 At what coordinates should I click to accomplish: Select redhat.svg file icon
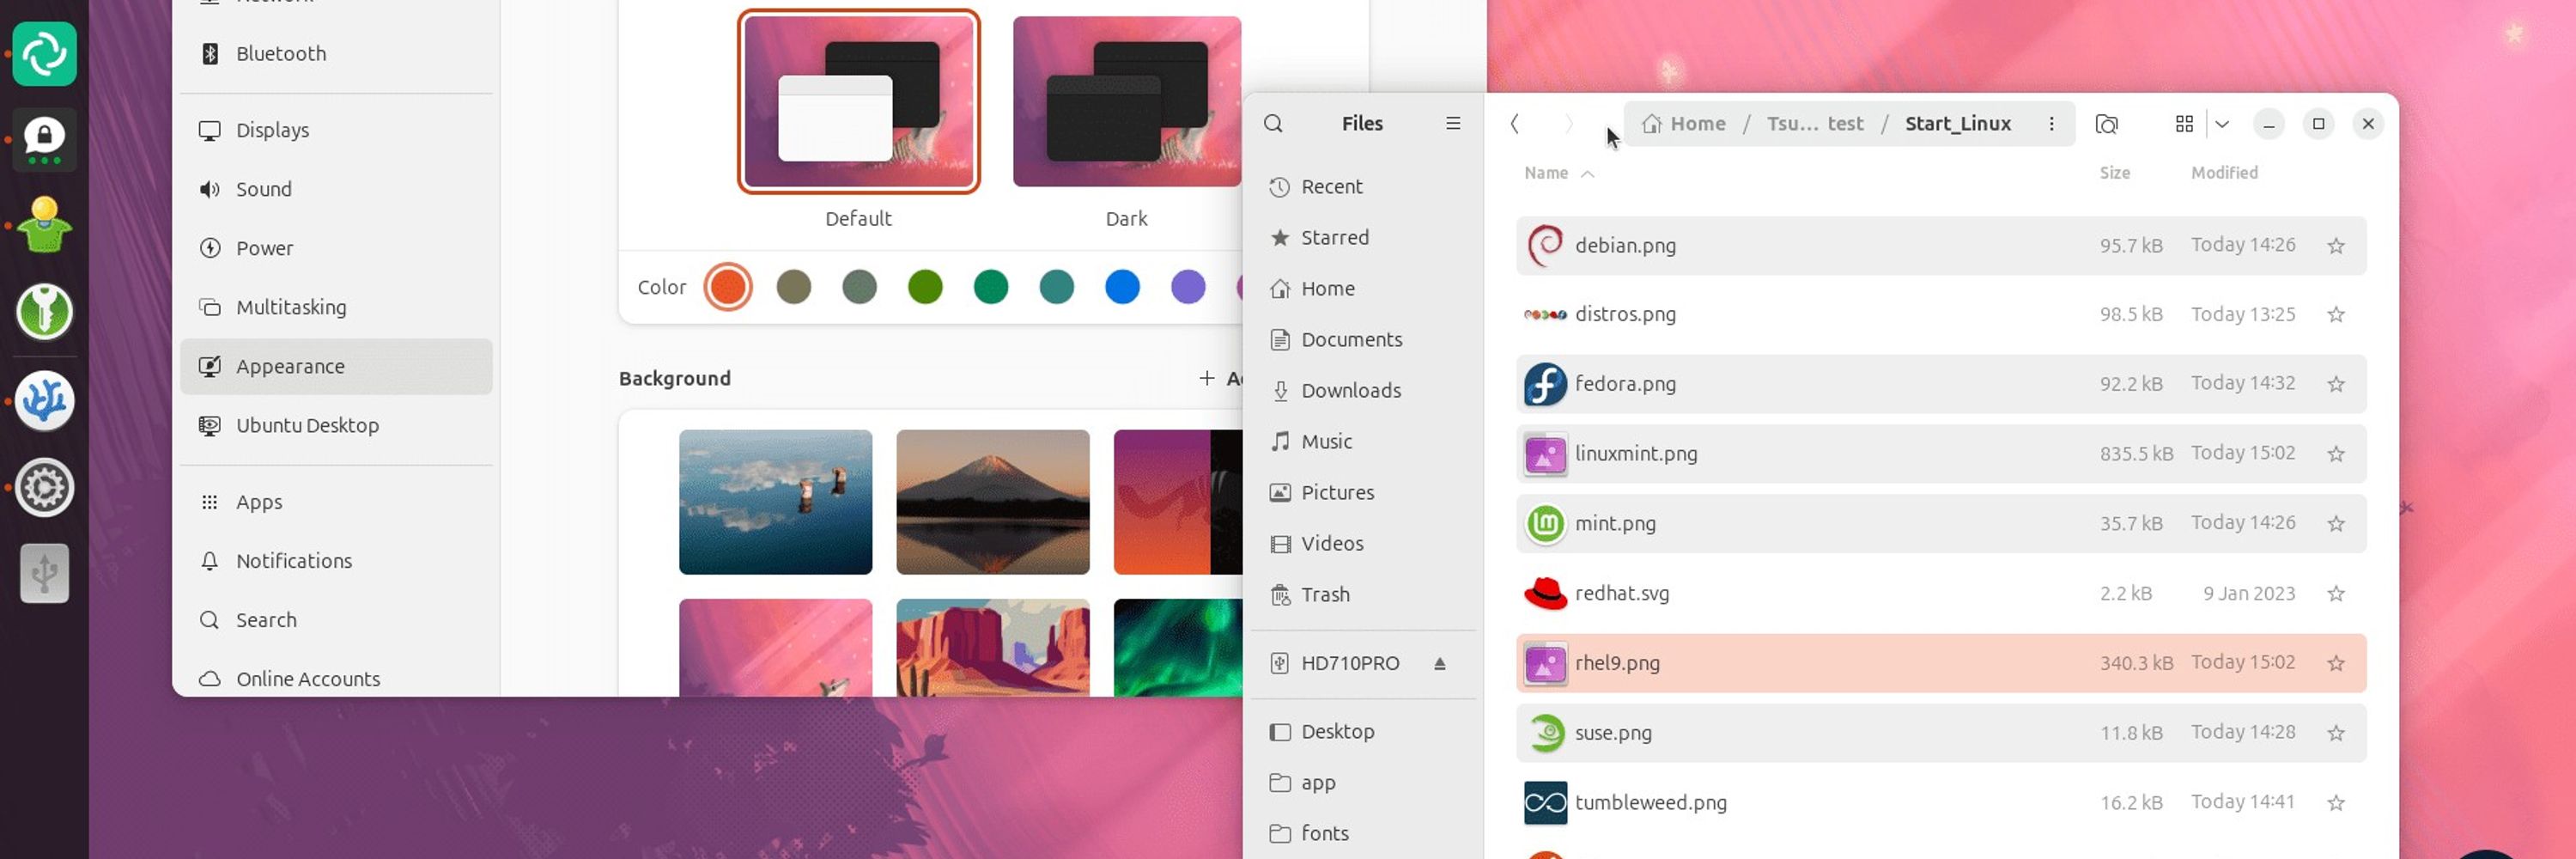(1545, 594)
